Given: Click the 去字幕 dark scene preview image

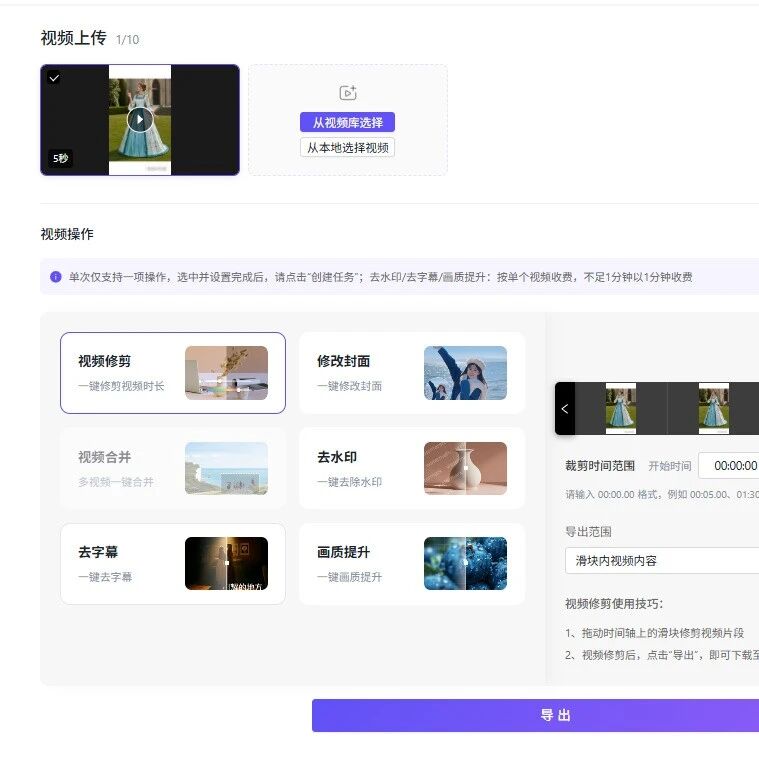Looking at the screenshot, I should [x=227, y=563].
